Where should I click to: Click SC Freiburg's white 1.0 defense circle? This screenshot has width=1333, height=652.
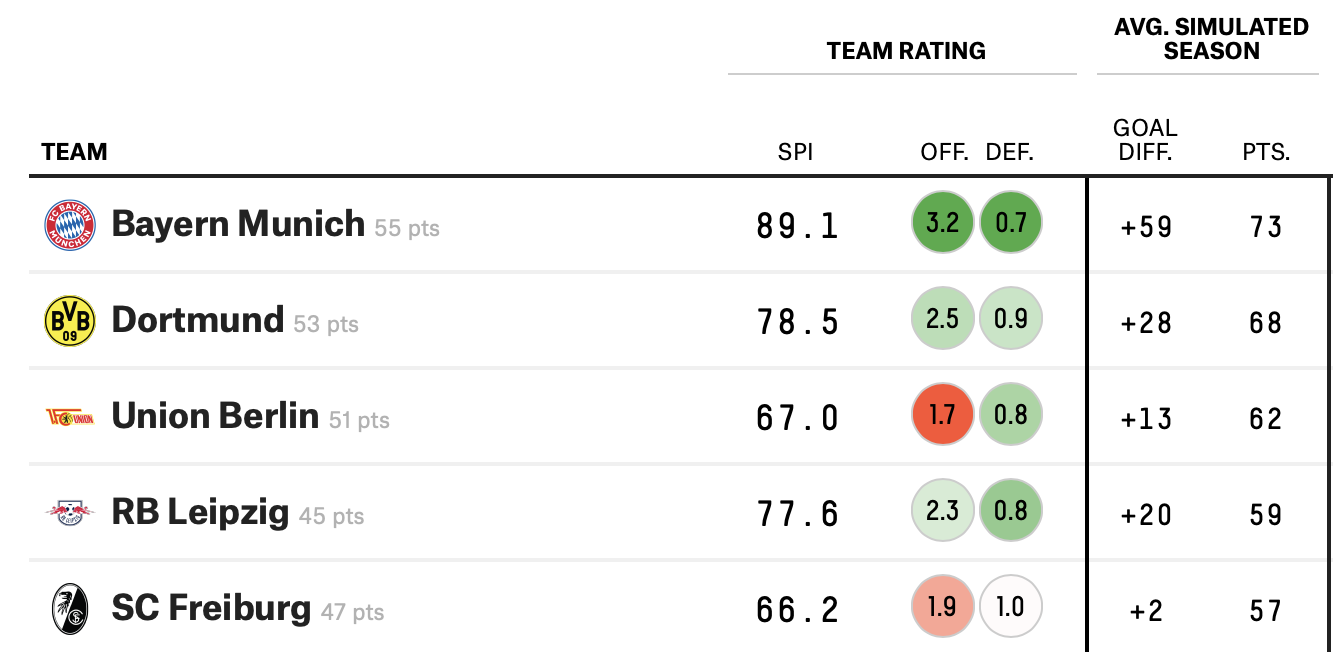[1011, 606]
